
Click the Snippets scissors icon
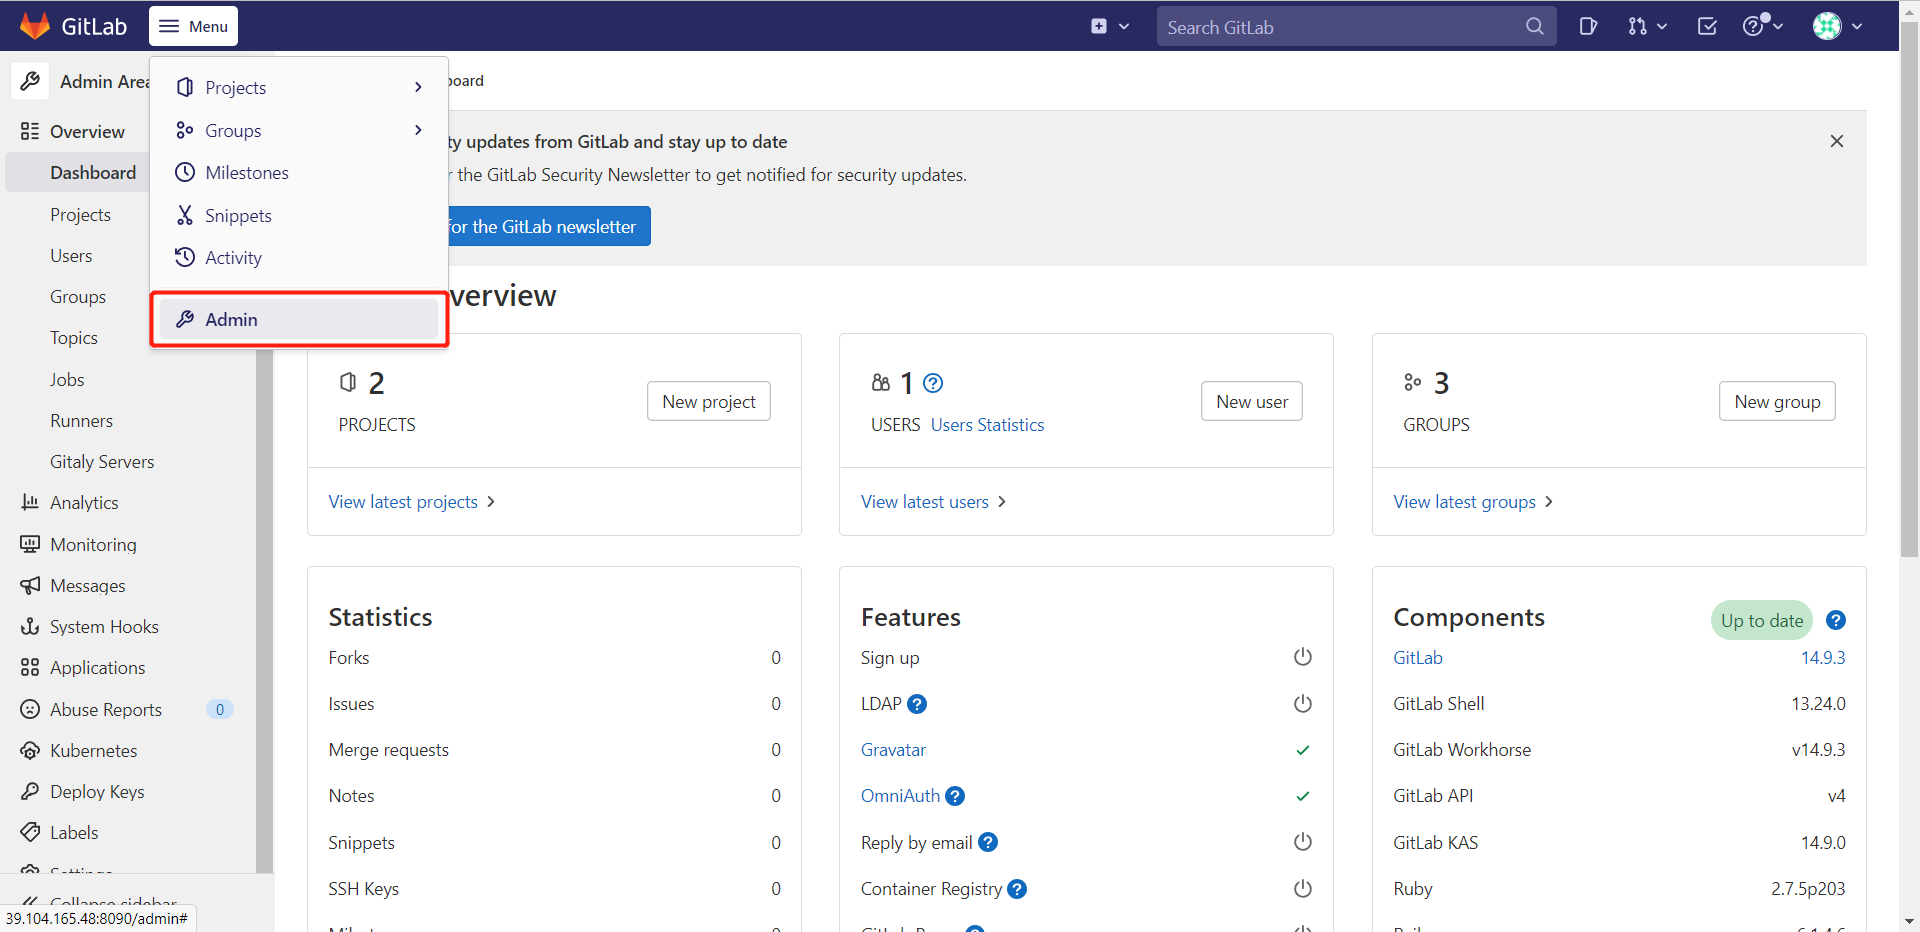pyautogui.click(x=185, y=215)
